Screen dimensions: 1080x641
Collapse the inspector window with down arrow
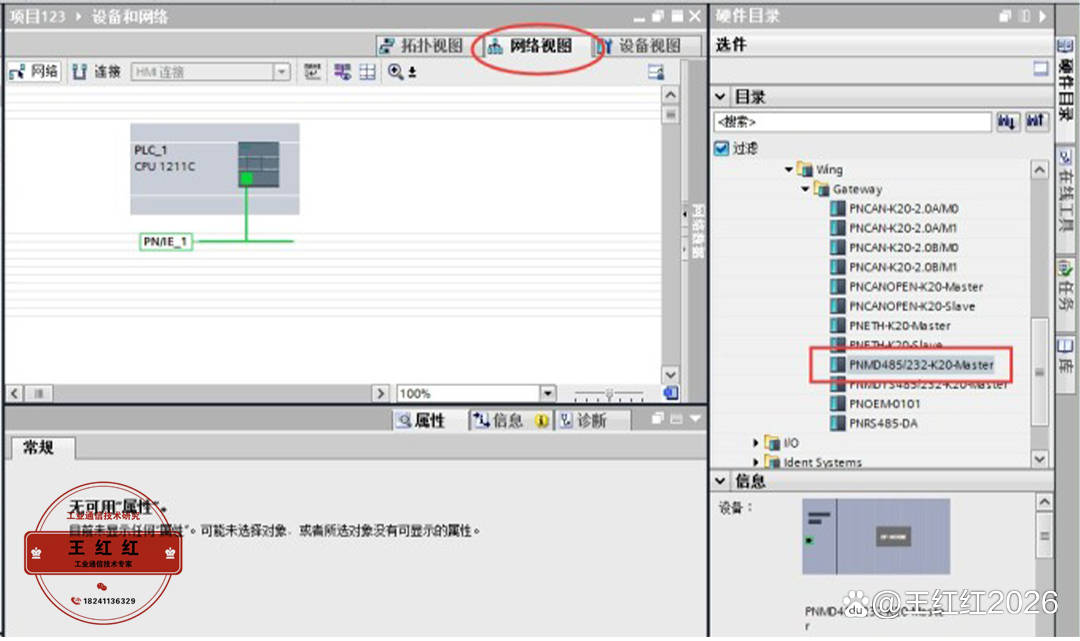click(694, 419)
